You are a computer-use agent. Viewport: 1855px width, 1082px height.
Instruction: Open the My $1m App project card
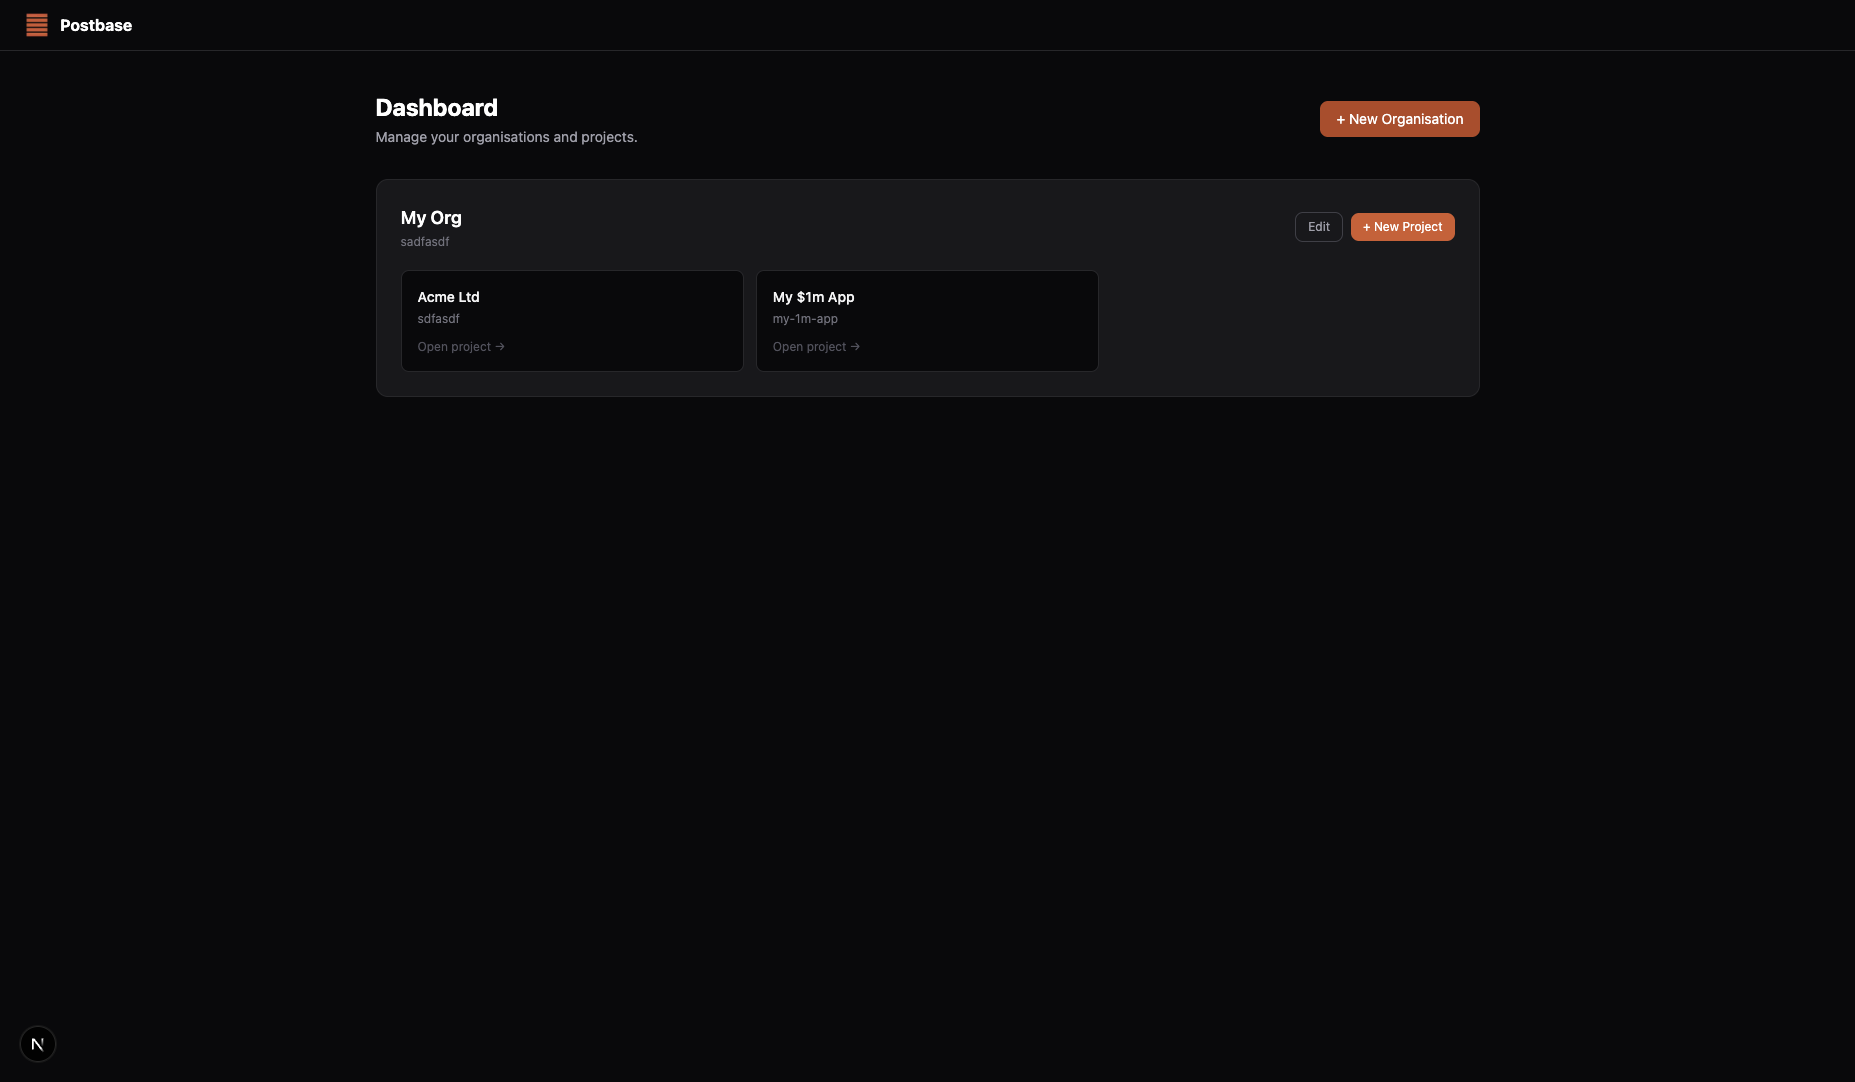coord(926,320)
